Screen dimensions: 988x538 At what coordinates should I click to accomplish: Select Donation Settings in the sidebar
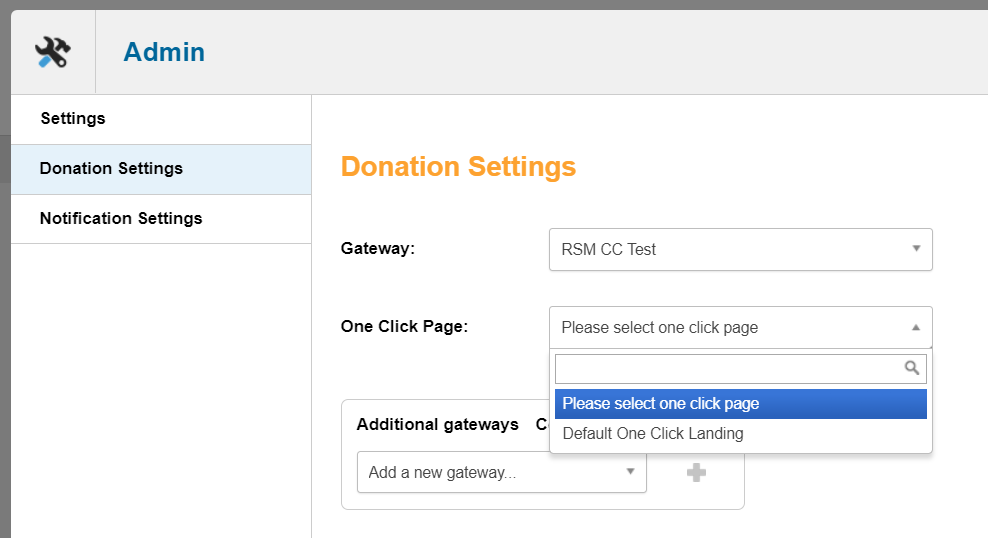point(111,168)
